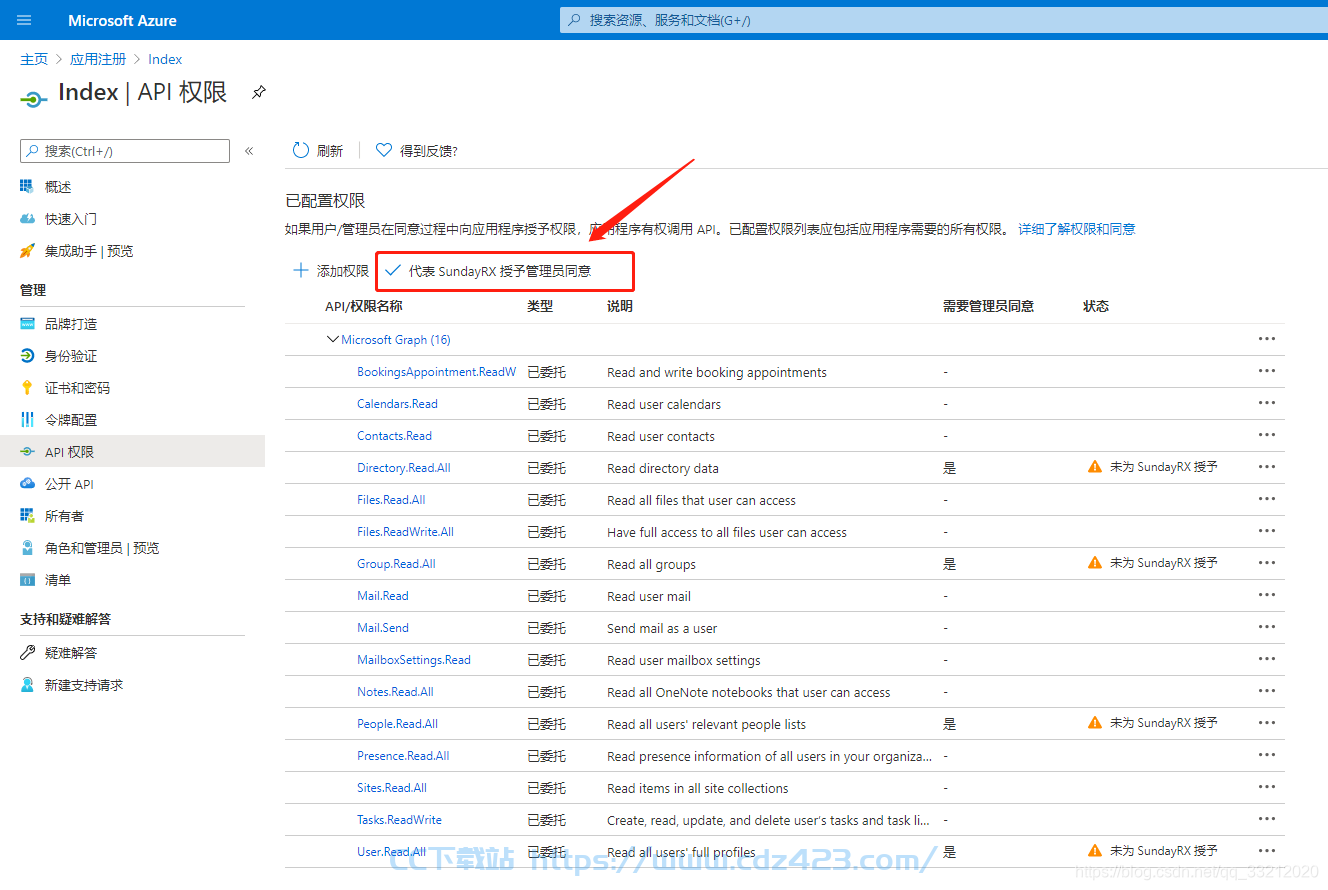Viewport: 1328px width, 890px height.
Task: Open more options for Sites.Read.All row
Action: (x=1267, y=787)
